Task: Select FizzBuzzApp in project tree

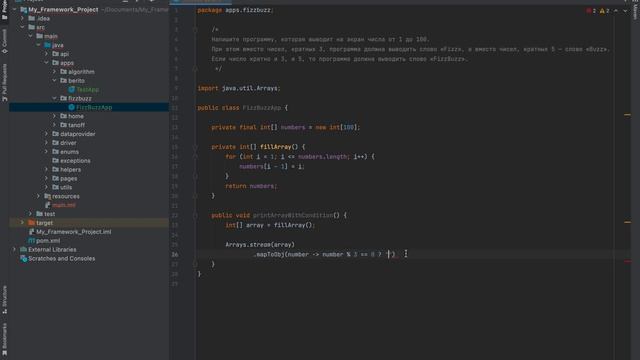Action: pyautogui.click(x=89, y=107)
